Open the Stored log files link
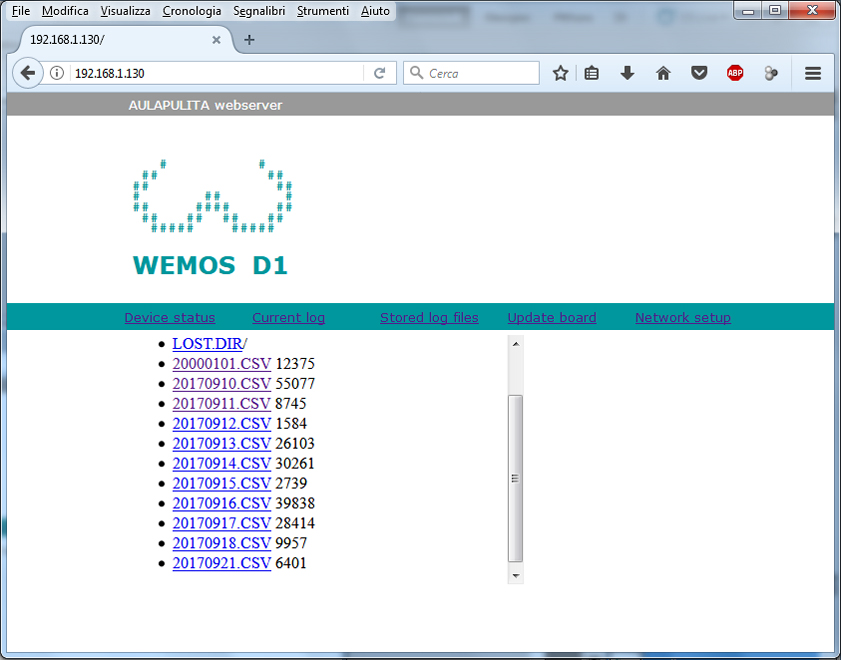This screenshot has height=660, width=841. [x=429, y=317]
